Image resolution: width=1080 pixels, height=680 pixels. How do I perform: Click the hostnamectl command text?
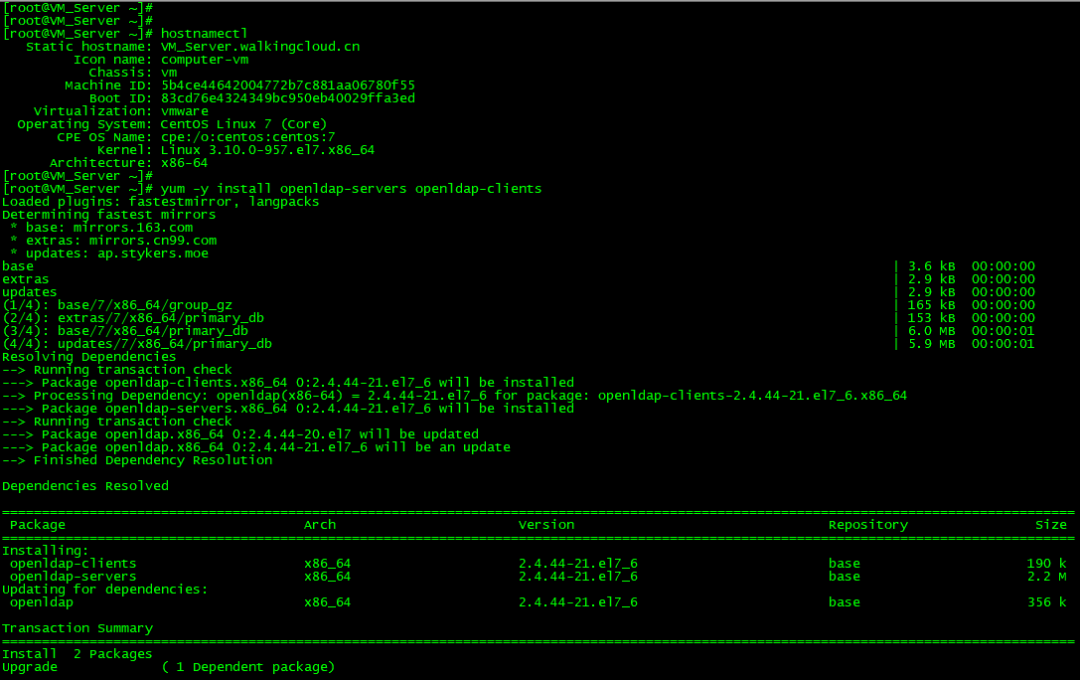(x=203, y=34)
